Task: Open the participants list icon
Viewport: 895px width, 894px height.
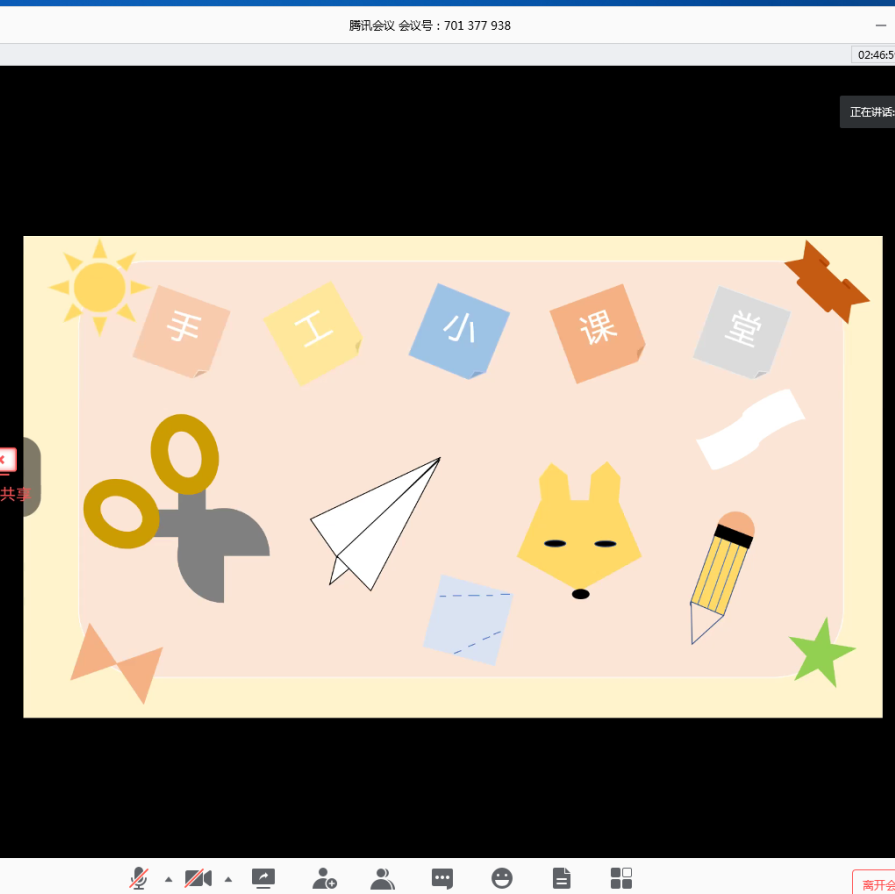Action: [382, 878]
